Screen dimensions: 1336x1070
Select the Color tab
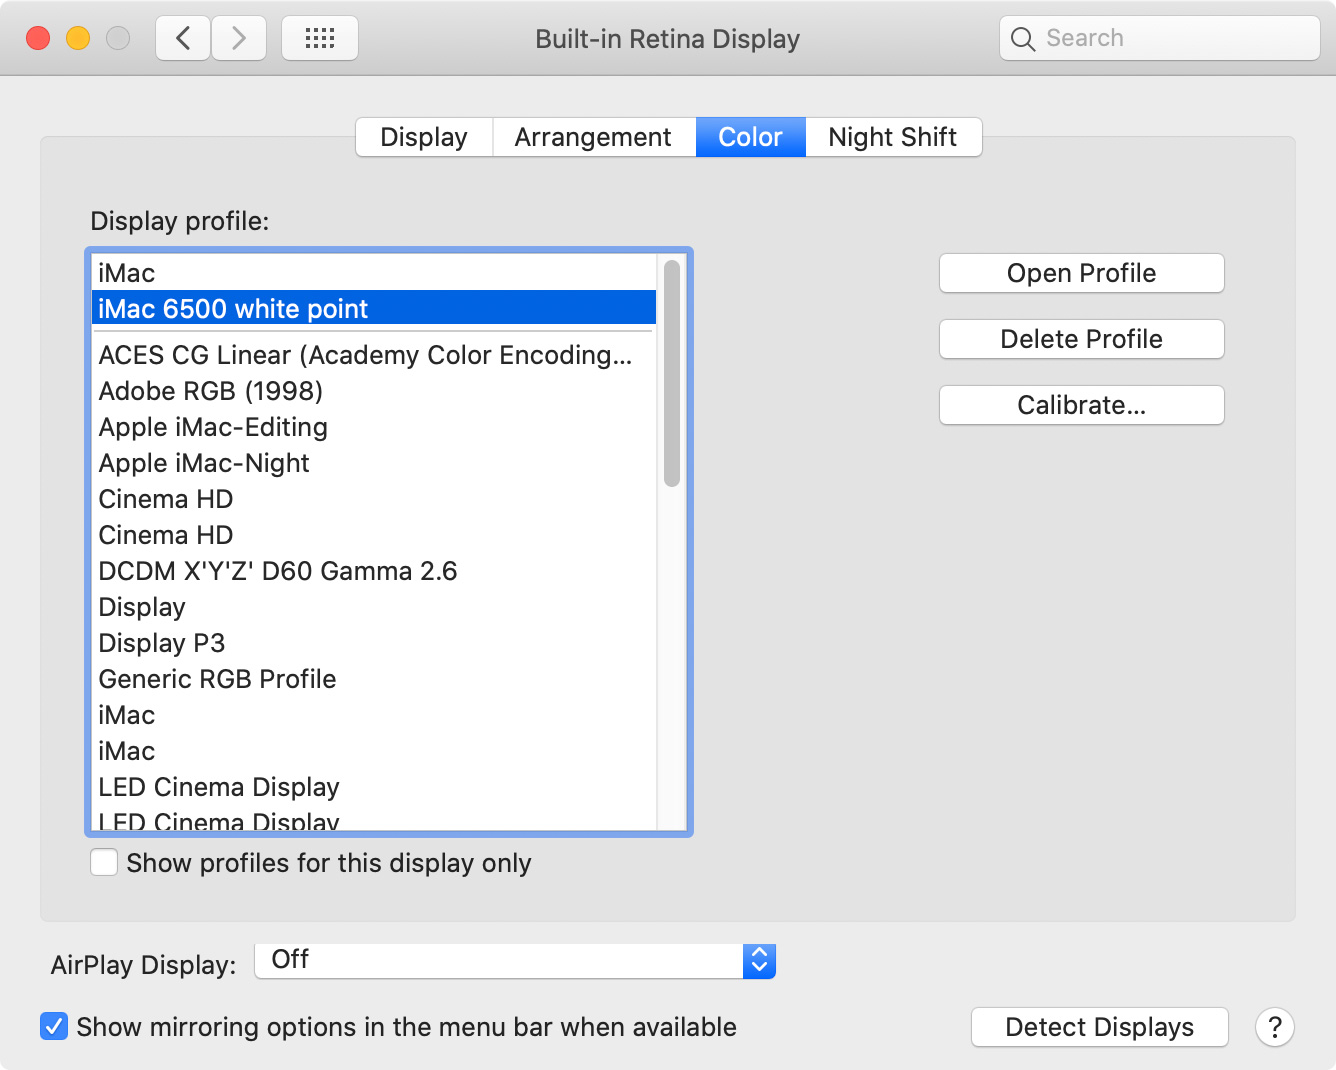click(750, 137)
